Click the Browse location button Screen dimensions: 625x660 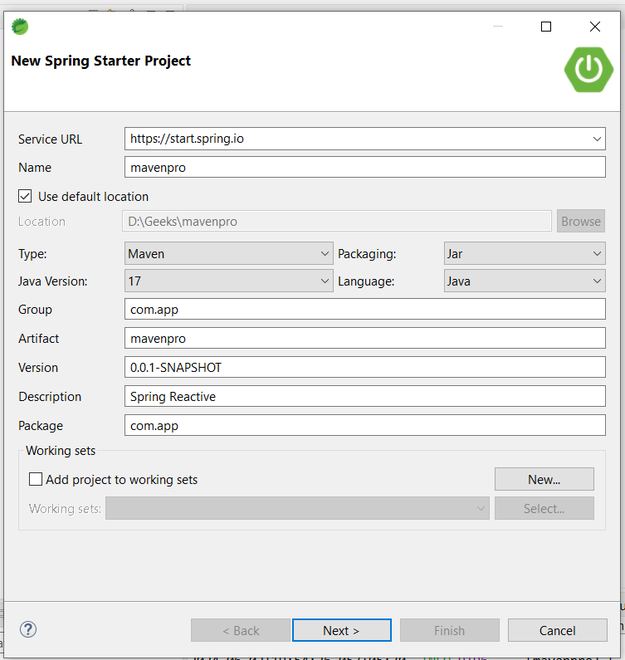click(581, 221)
